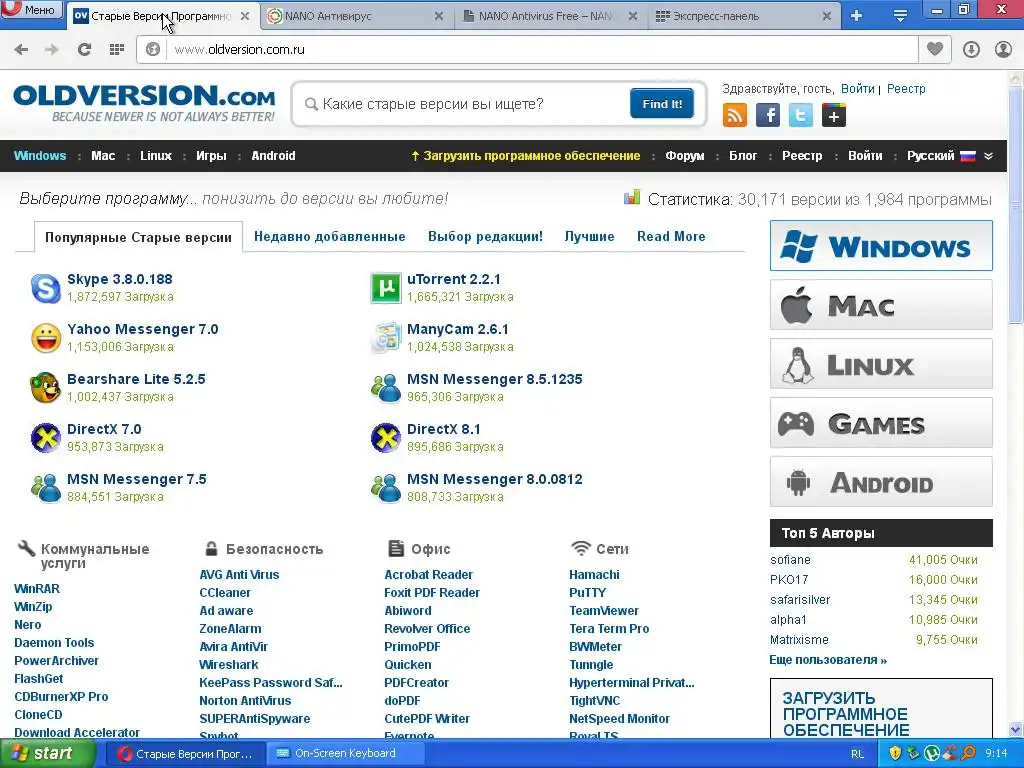Switch to the Экспресс-панель tab

[745, 16]
